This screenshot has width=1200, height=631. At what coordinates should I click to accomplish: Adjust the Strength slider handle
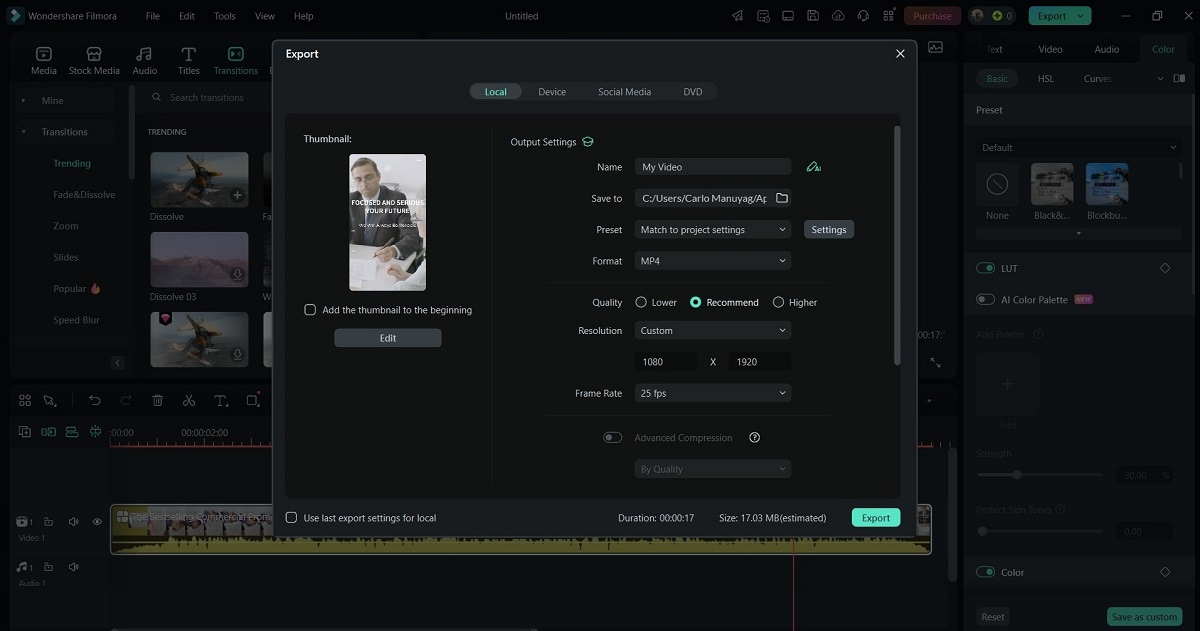coord(1017,475)
